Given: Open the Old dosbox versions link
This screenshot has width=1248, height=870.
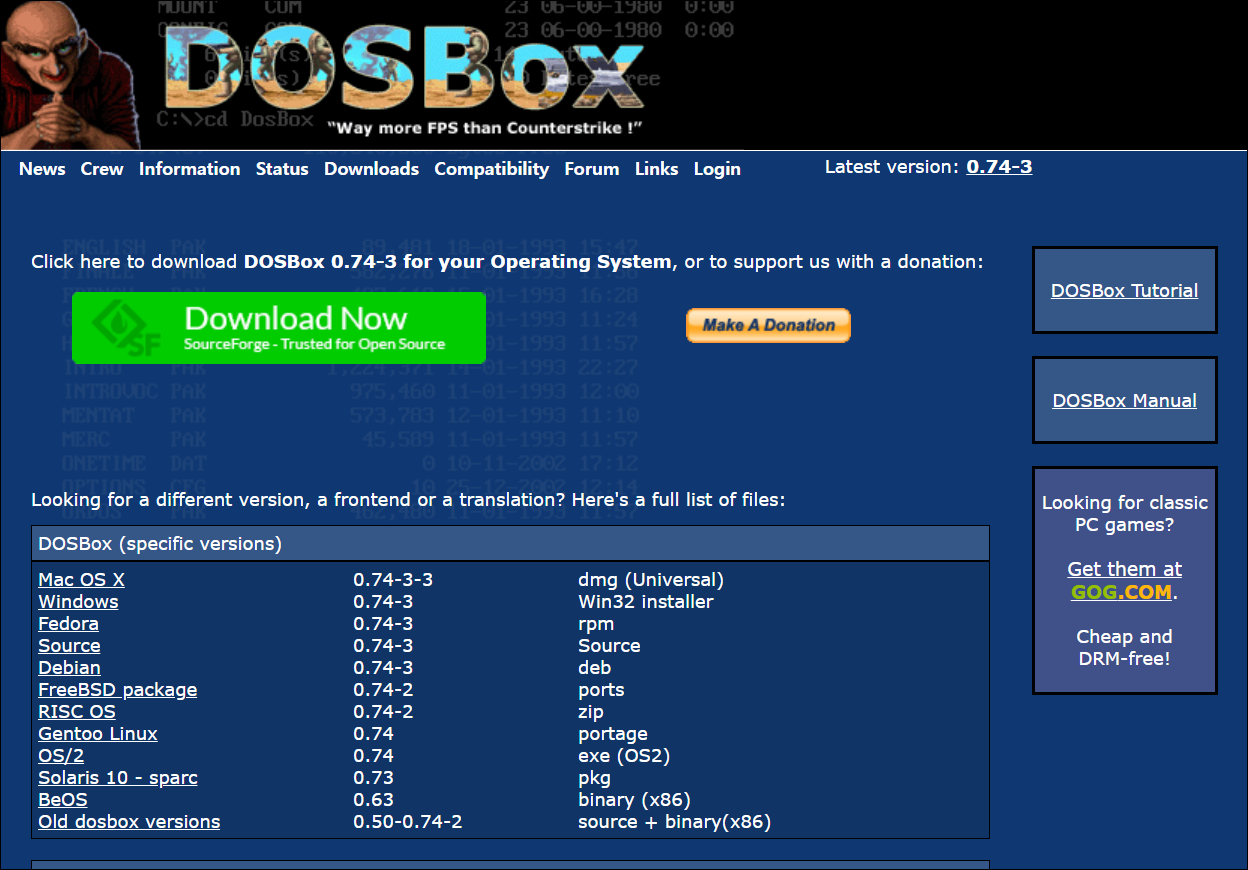Looking at the screenshot, I should coord(129,822).
